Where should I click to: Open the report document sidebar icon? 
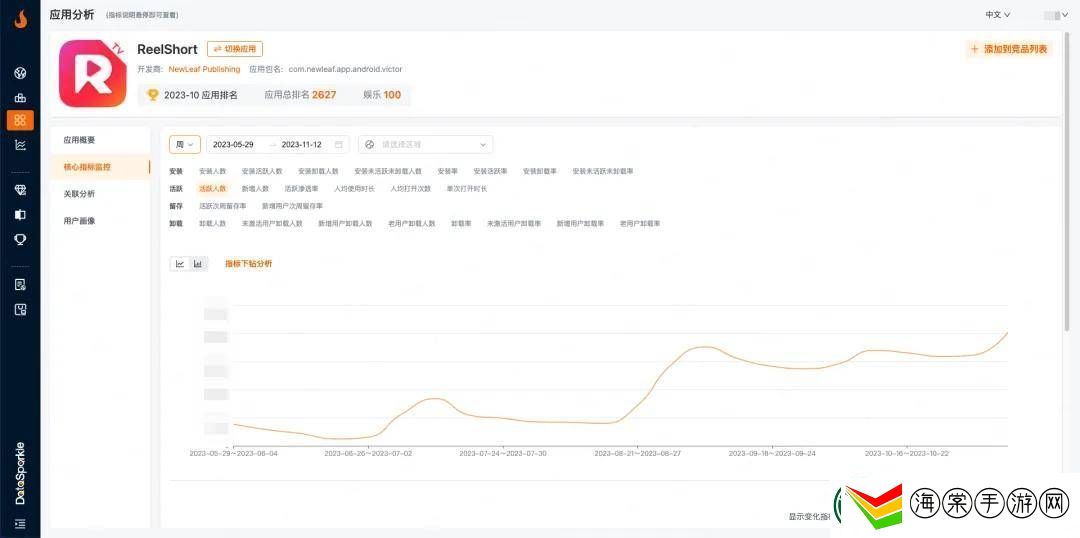pos(20,284)
